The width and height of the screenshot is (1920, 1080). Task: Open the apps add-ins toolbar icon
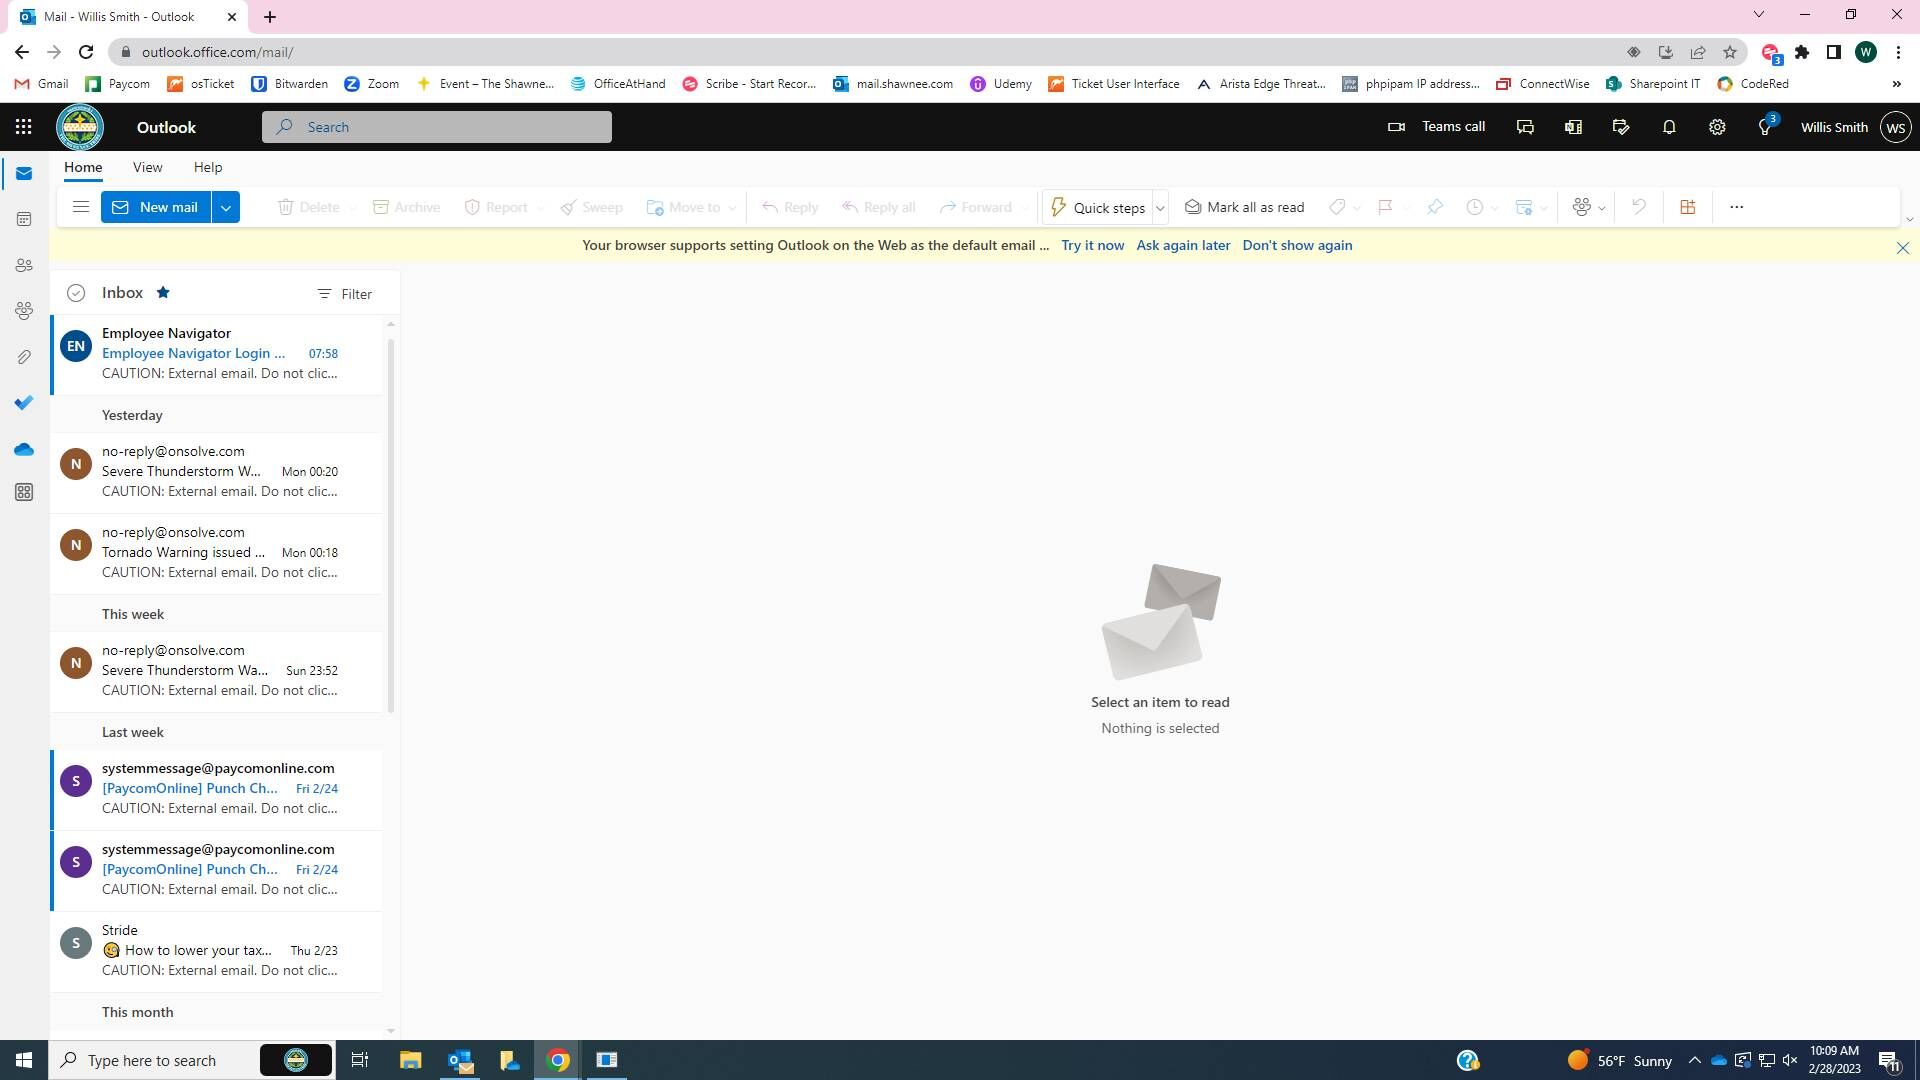1688,207
